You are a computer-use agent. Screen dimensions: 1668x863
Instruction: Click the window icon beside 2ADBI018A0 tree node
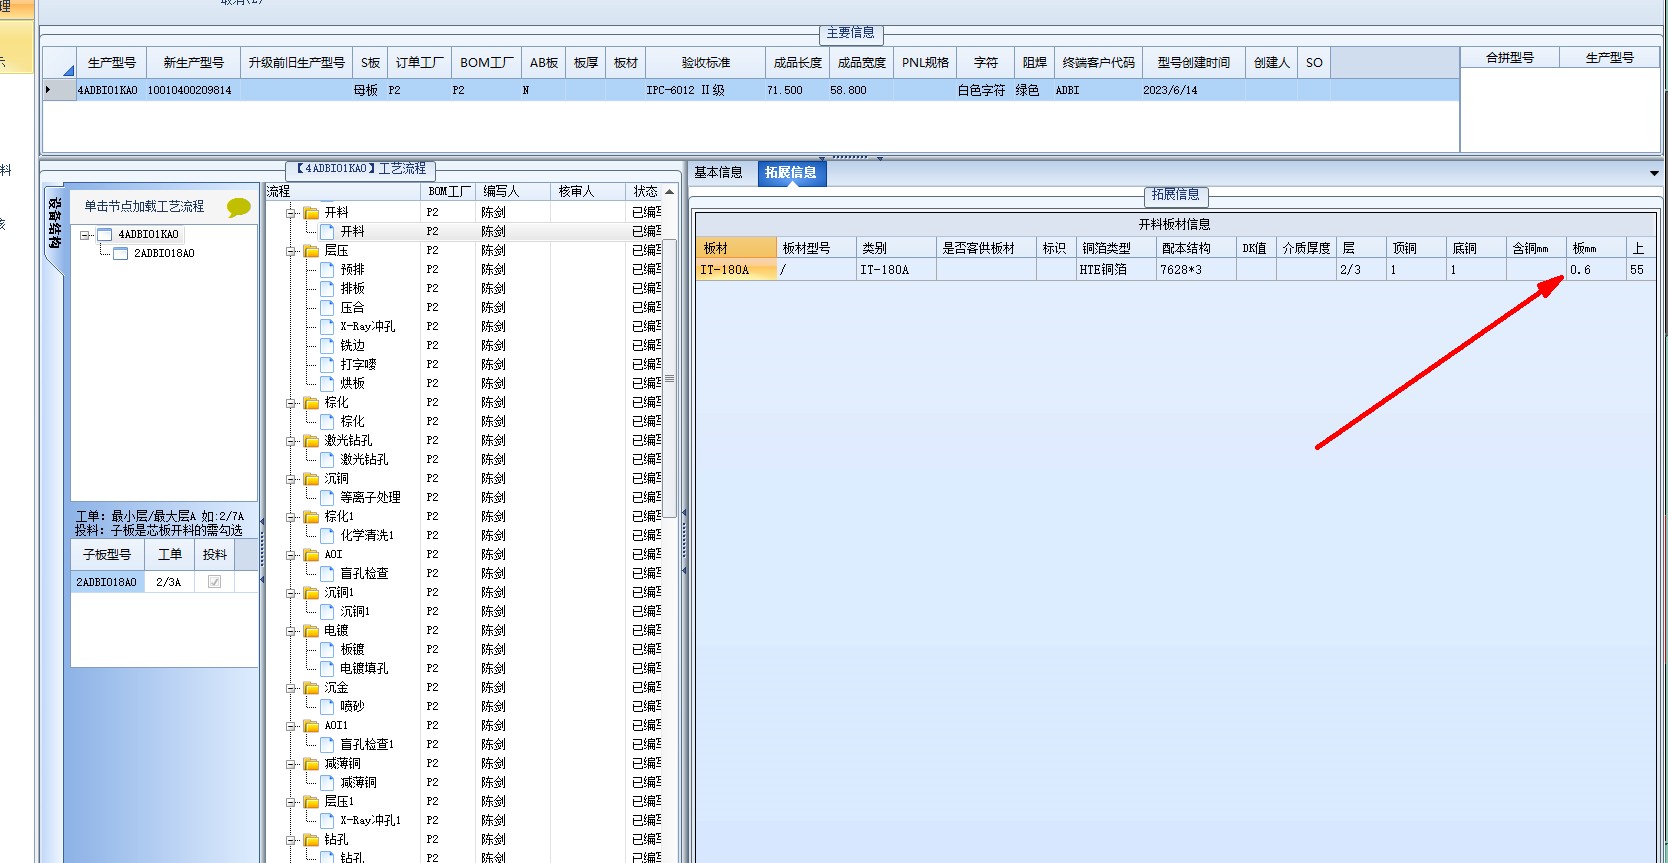(x=121, y=254)
